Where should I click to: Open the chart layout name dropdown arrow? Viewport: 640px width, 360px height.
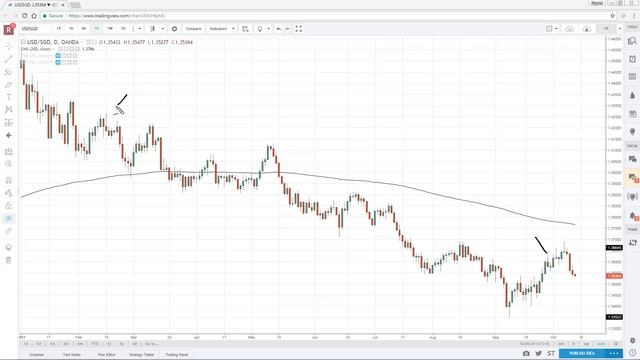click(620, 29)
